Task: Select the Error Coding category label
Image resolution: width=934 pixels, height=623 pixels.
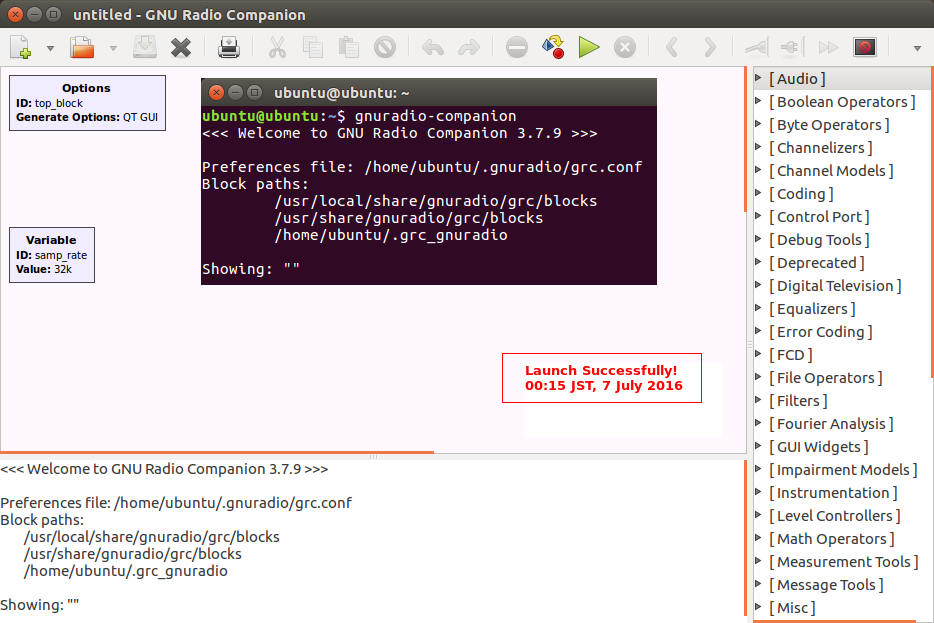Action: pyautogui.click(x=820, y=332)
